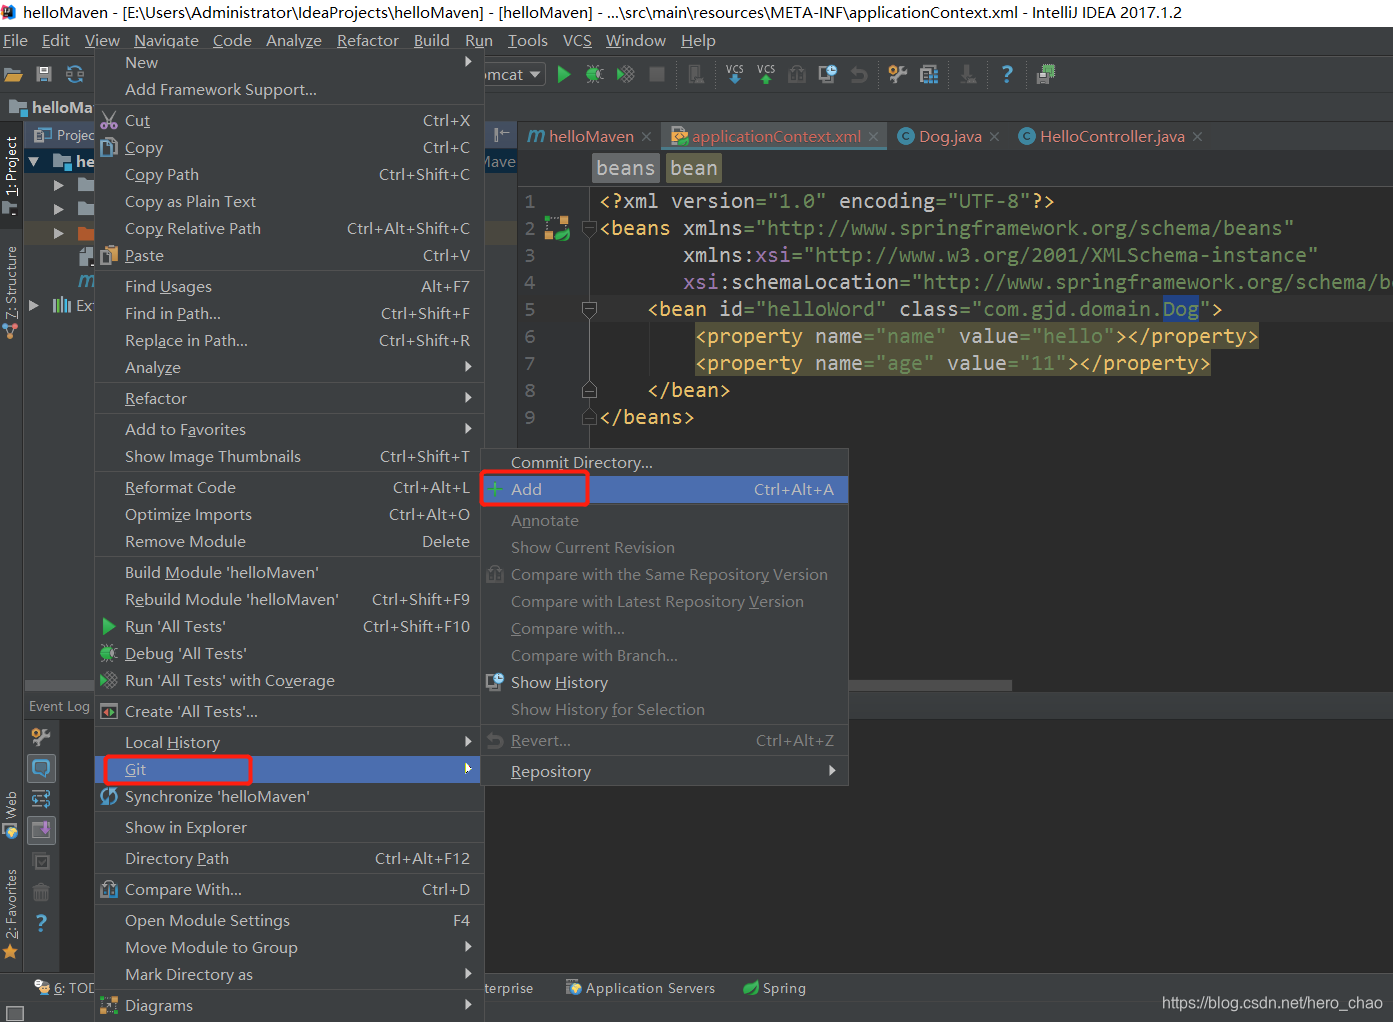Click the VCS Commit changes icon
Image resolution: width=1393 pixels, height=1022 pixels.
point(766,74)
